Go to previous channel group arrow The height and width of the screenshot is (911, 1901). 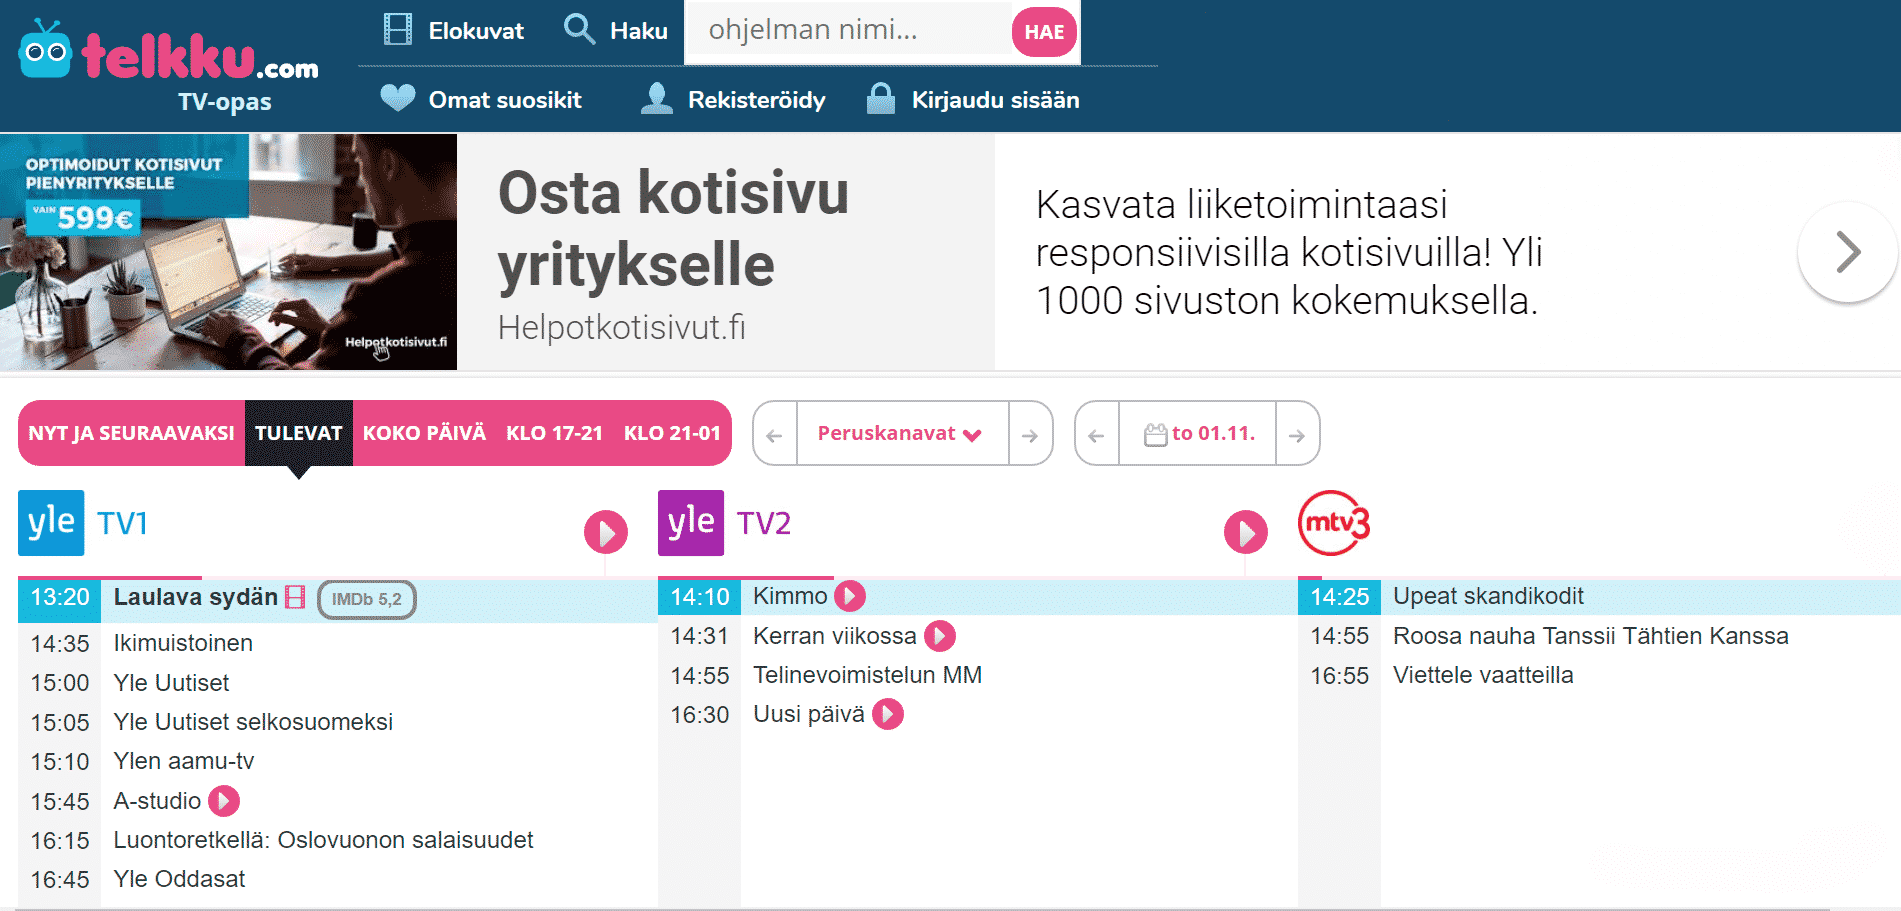(775, 434)
